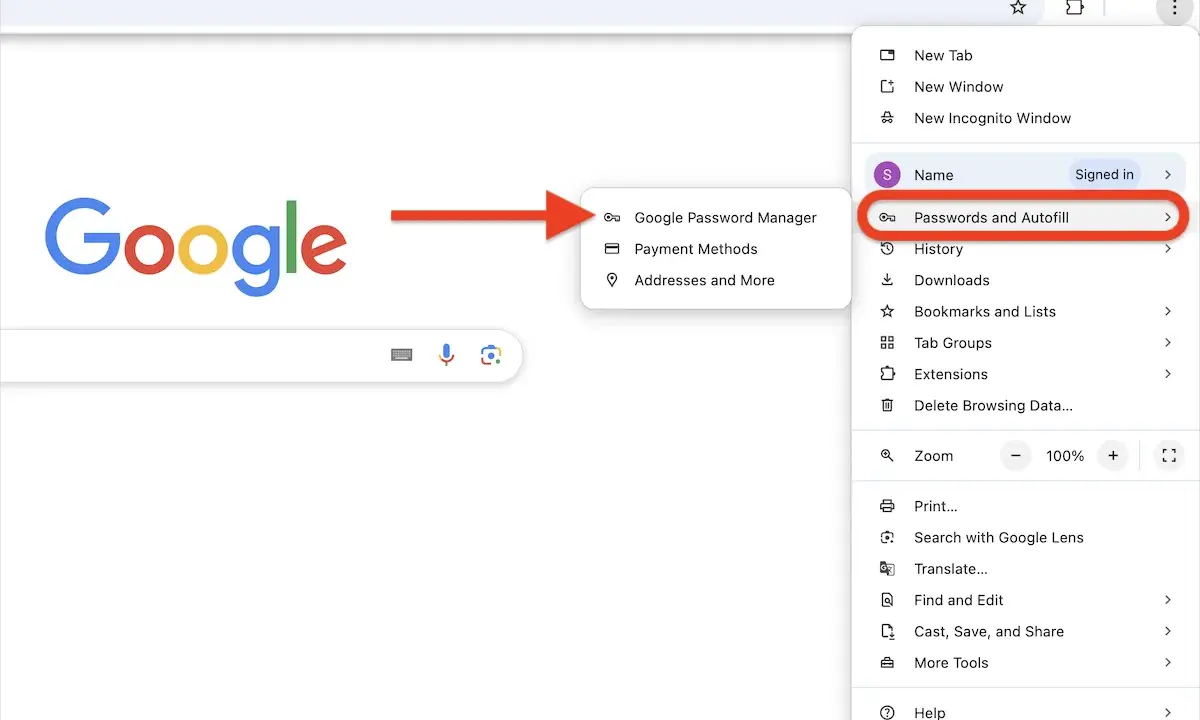Click the three-dot Chrome menu button

1174,8
